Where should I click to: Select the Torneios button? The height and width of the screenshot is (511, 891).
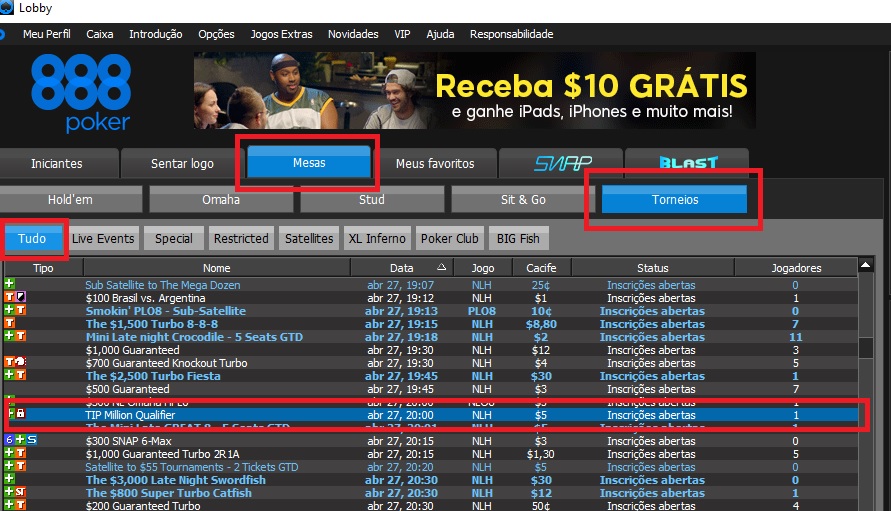[675, 200]
